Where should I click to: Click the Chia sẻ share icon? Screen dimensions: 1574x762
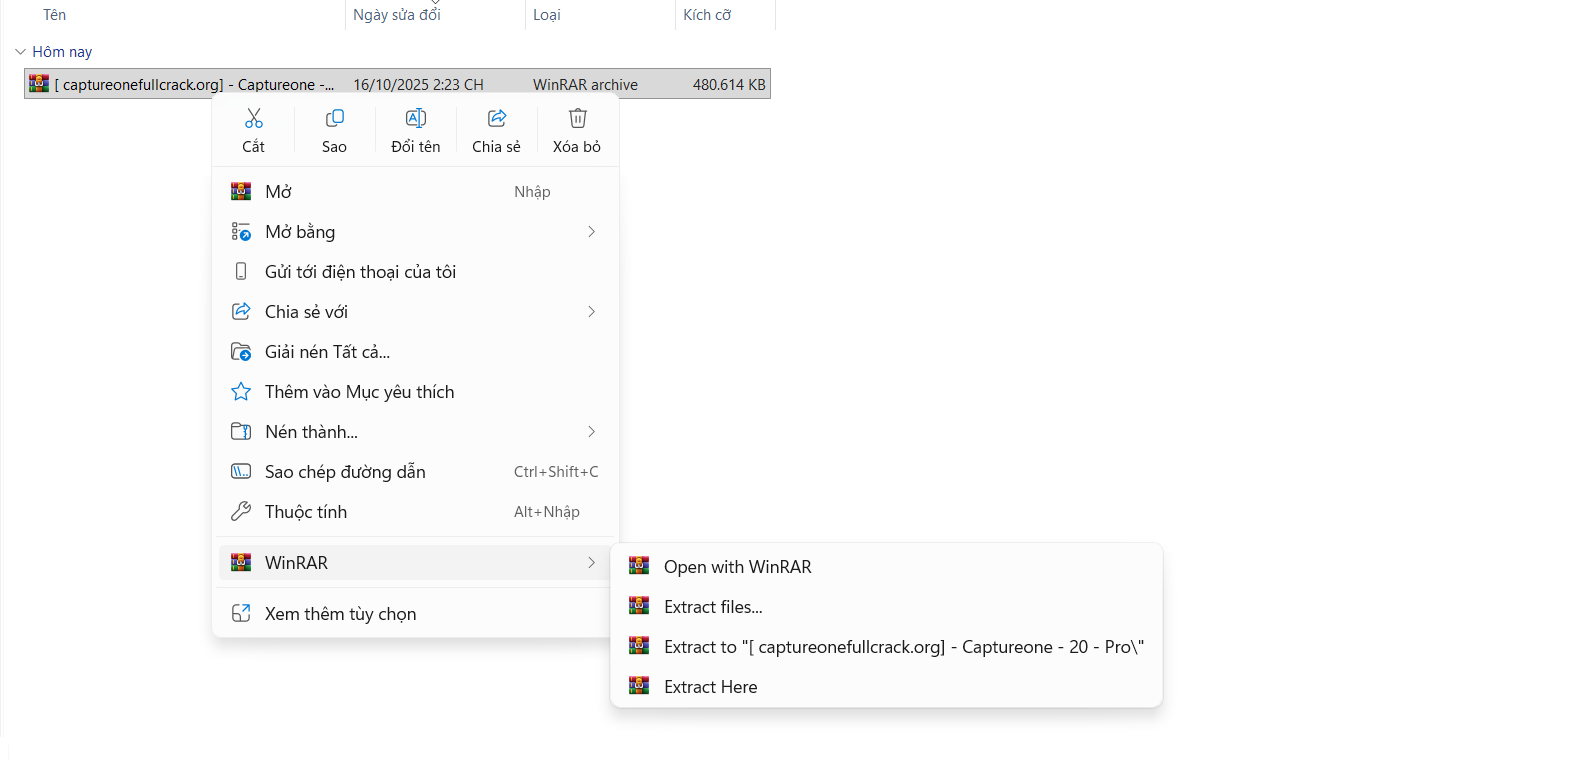497,119
